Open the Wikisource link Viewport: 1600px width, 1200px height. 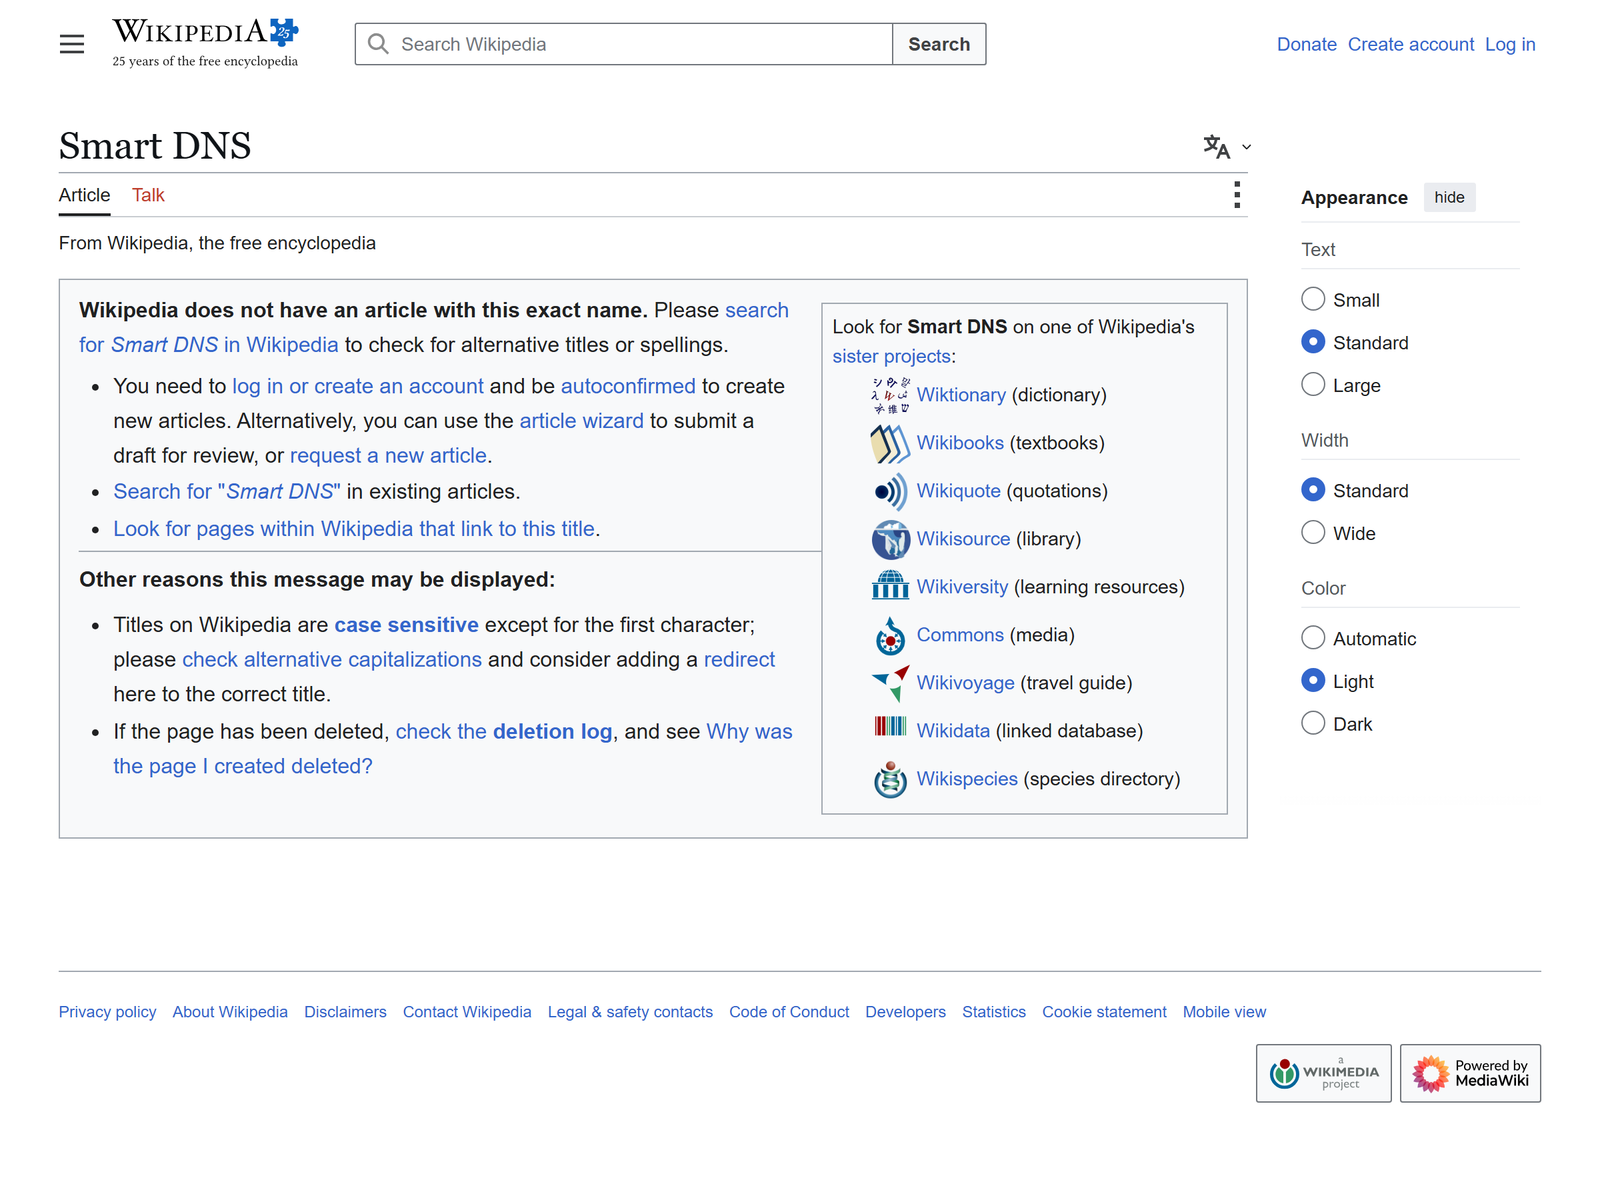(963, 539)
